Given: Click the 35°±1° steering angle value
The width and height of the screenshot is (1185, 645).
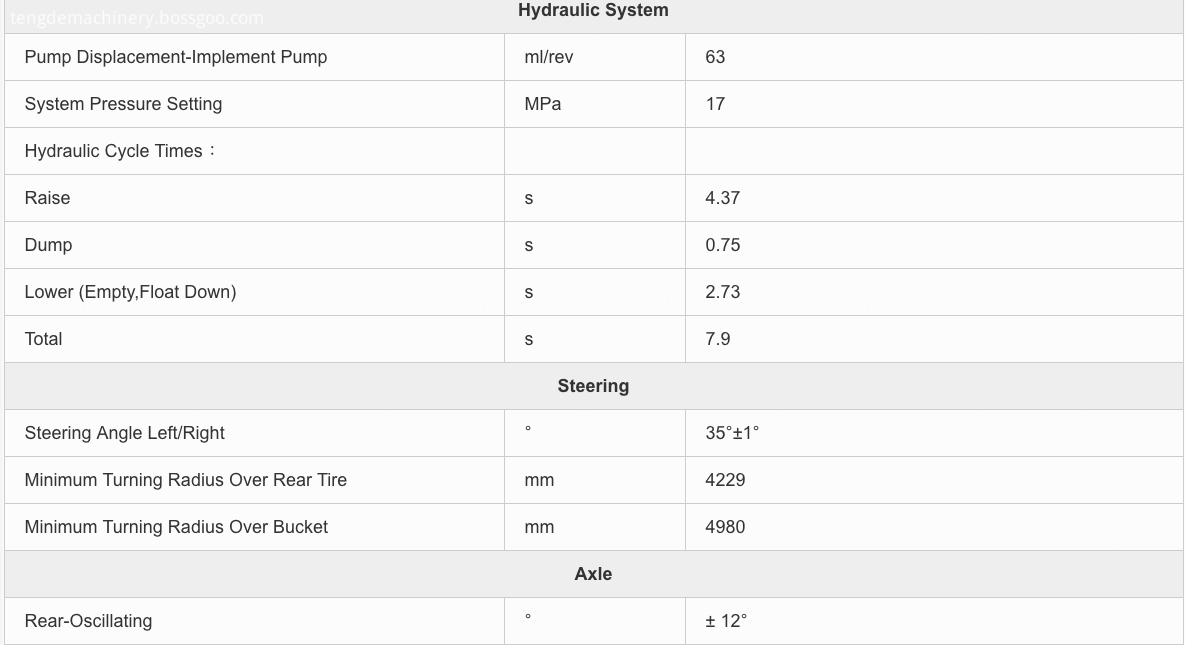Looking at the screenshot, I should [x=732, y=433].
